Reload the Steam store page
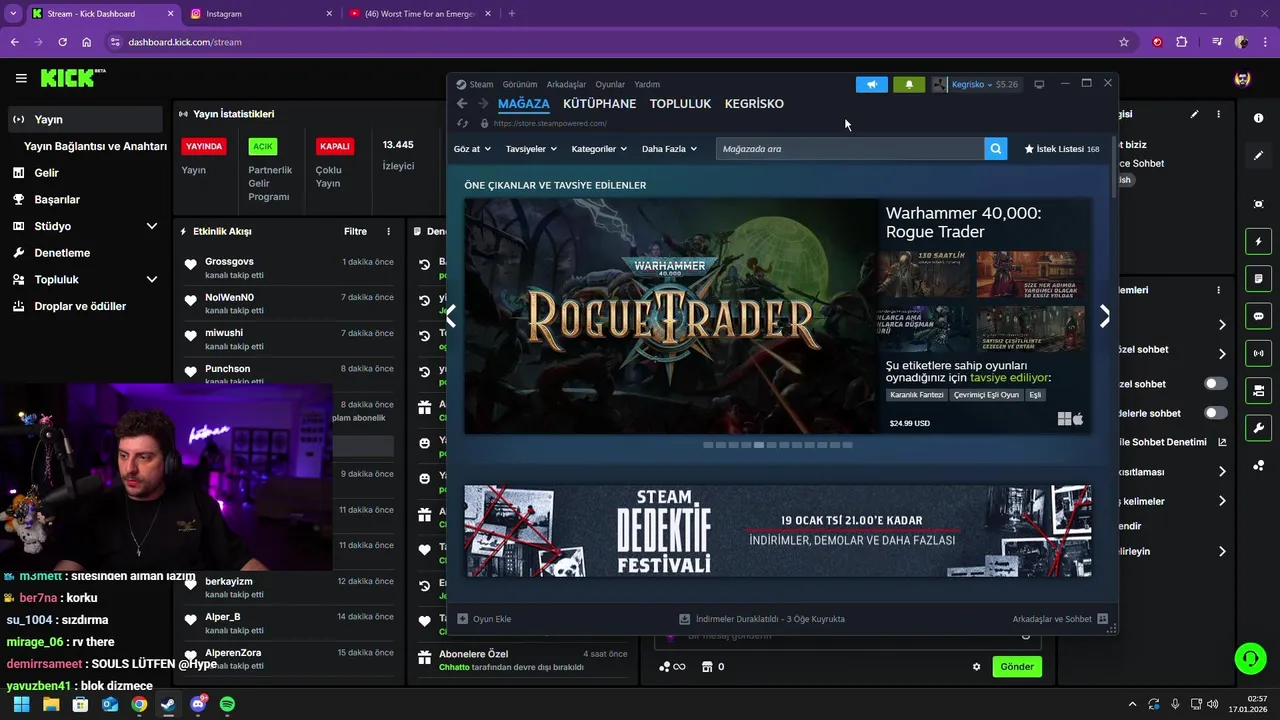Viewport: 1280px width, 720px height. pyautogui.click(x=462, y=123)
